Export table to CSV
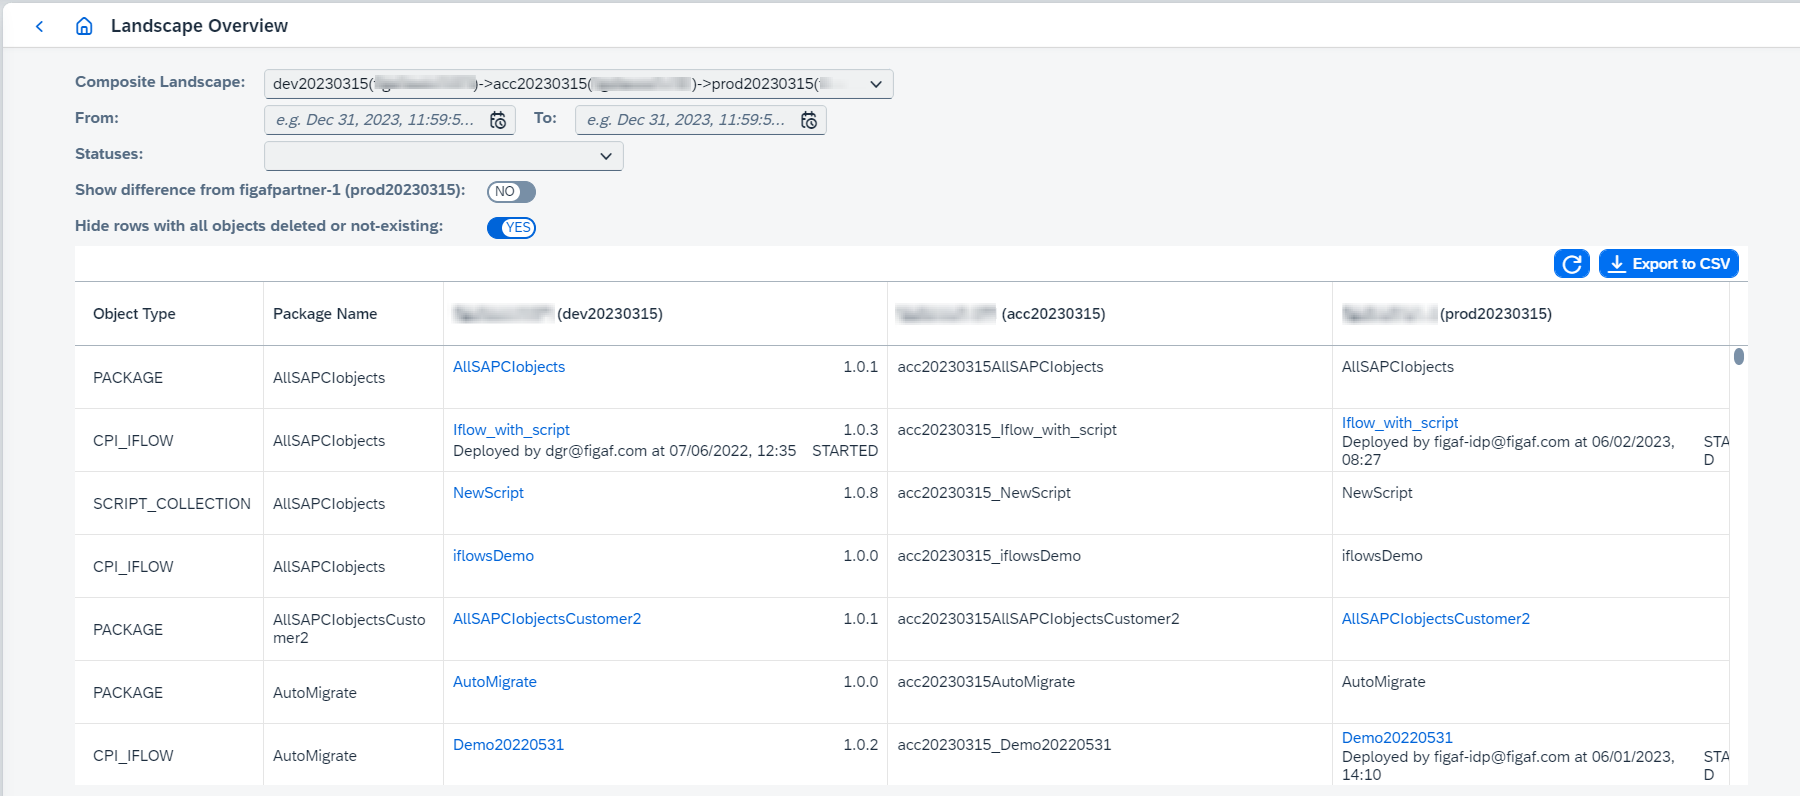1800x796 pixels. (1669, 264)
